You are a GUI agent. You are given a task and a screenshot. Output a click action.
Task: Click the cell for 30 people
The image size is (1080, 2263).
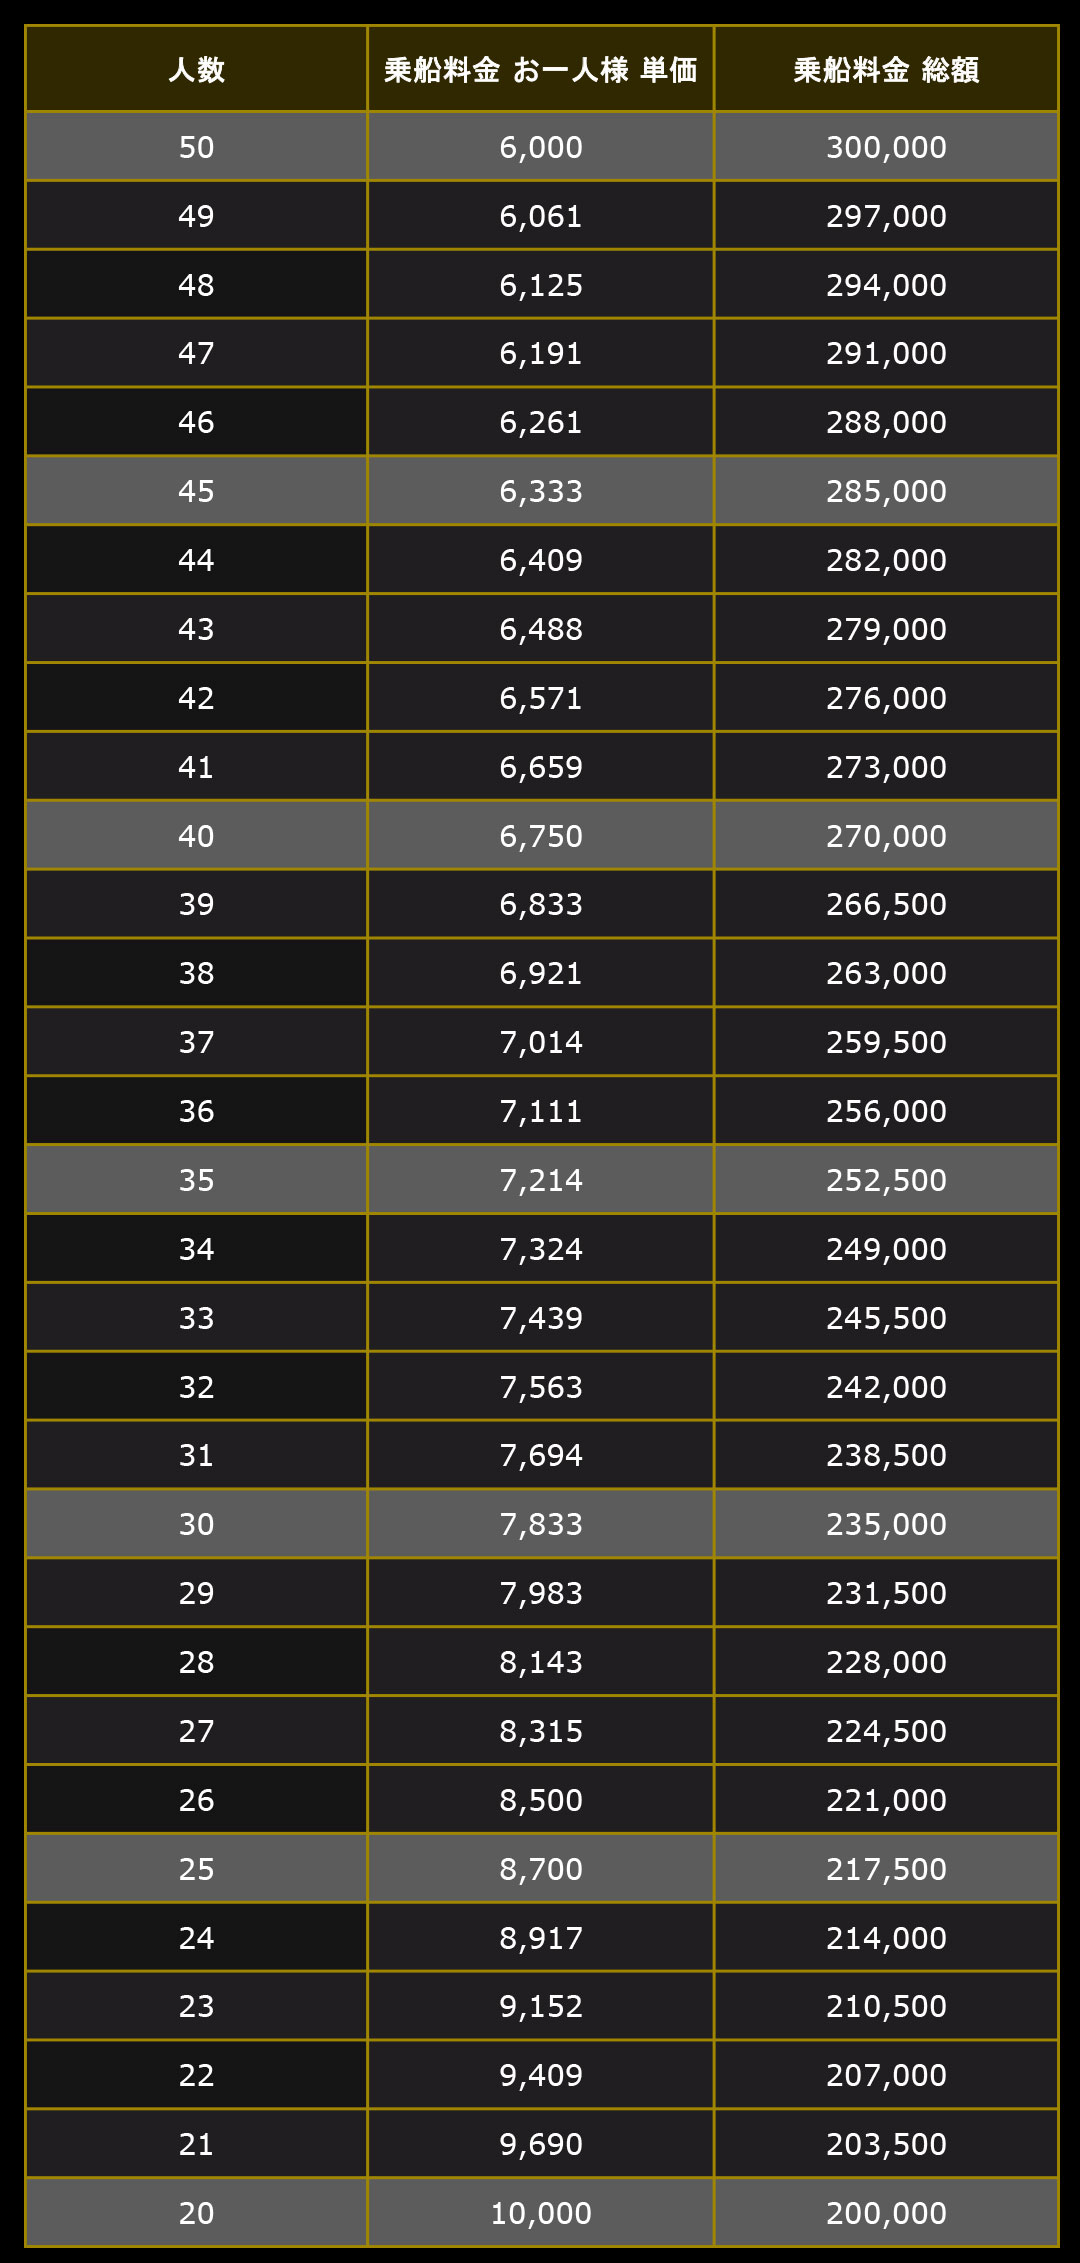[196, 1524]
